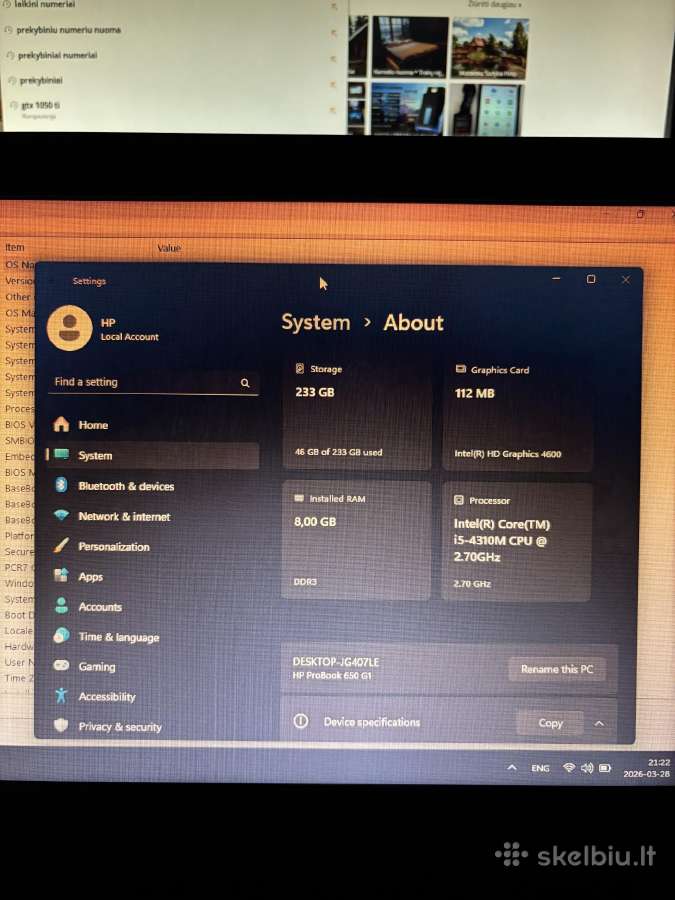Click the Accessibility figure icon

[61, 696]
